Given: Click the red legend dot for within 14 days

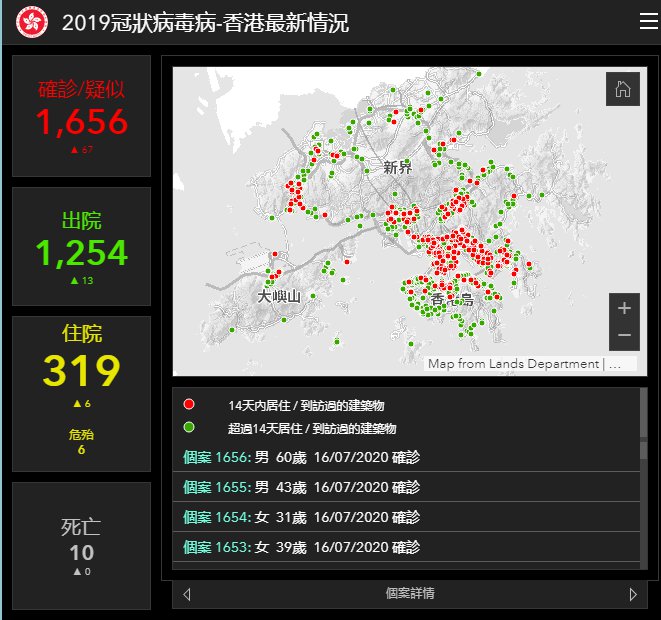Looking at the screenshot, I should (x=189, y=404).
